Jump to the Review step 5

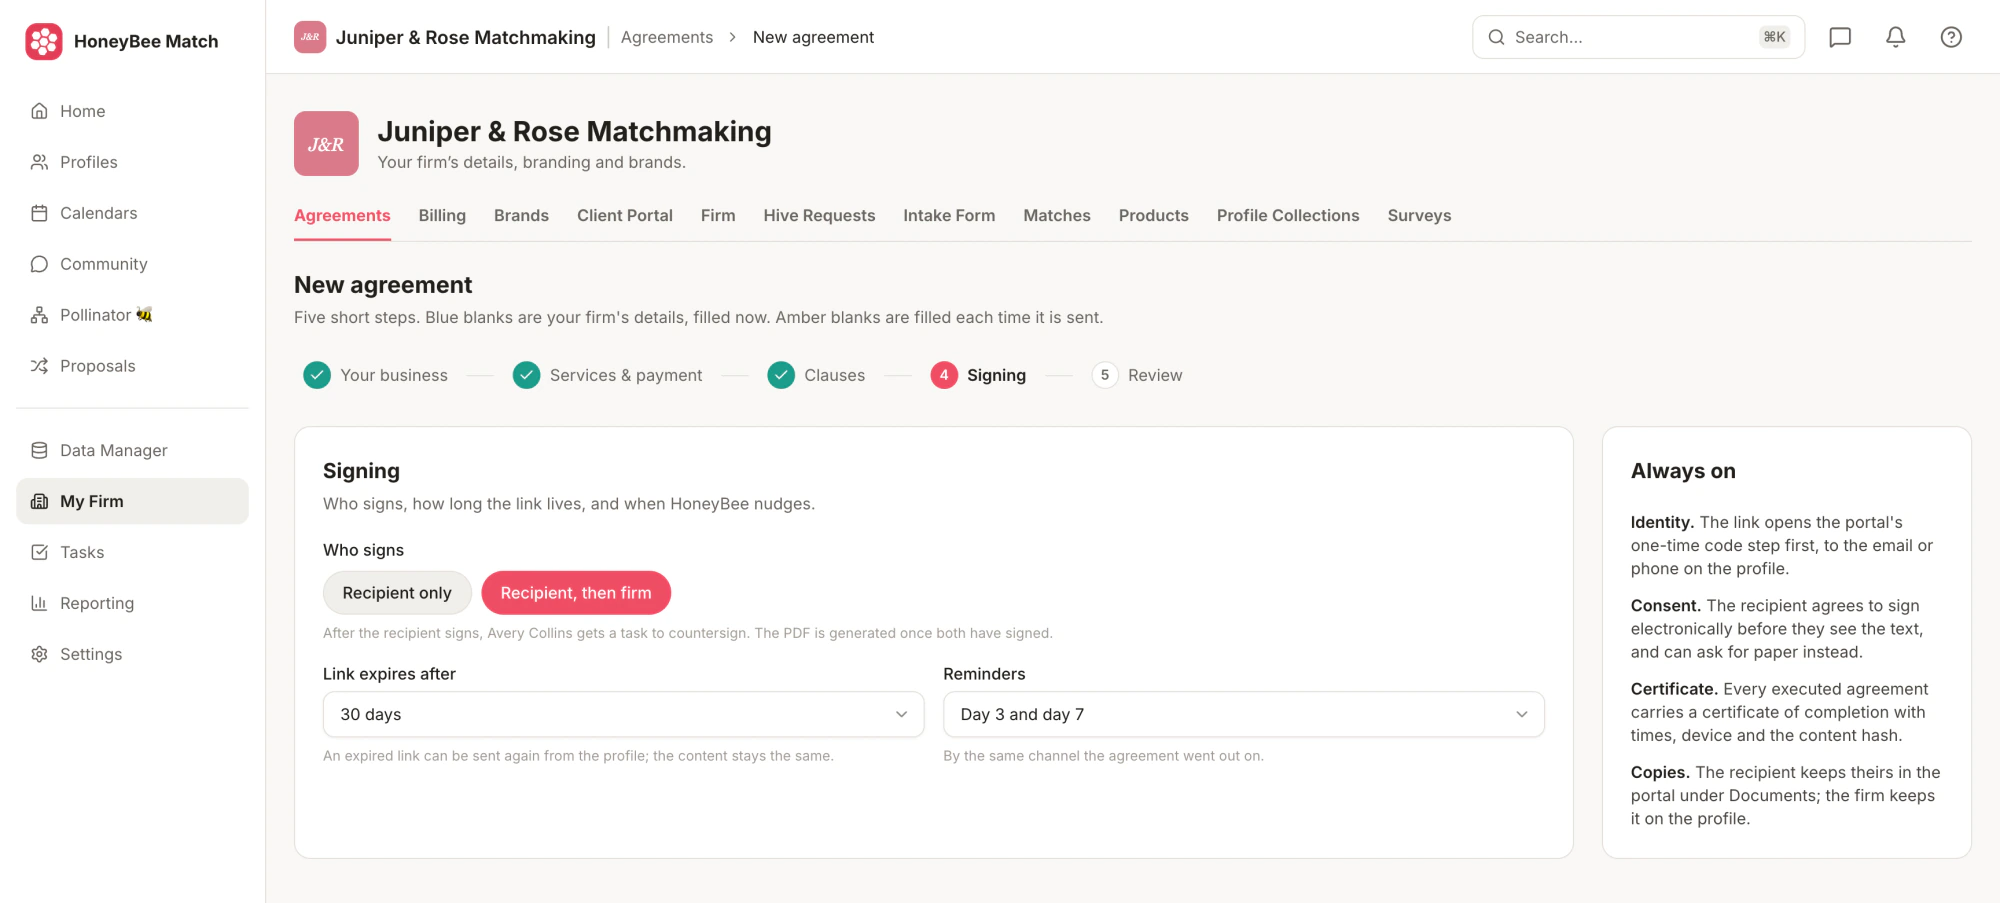pos(1137,375)
